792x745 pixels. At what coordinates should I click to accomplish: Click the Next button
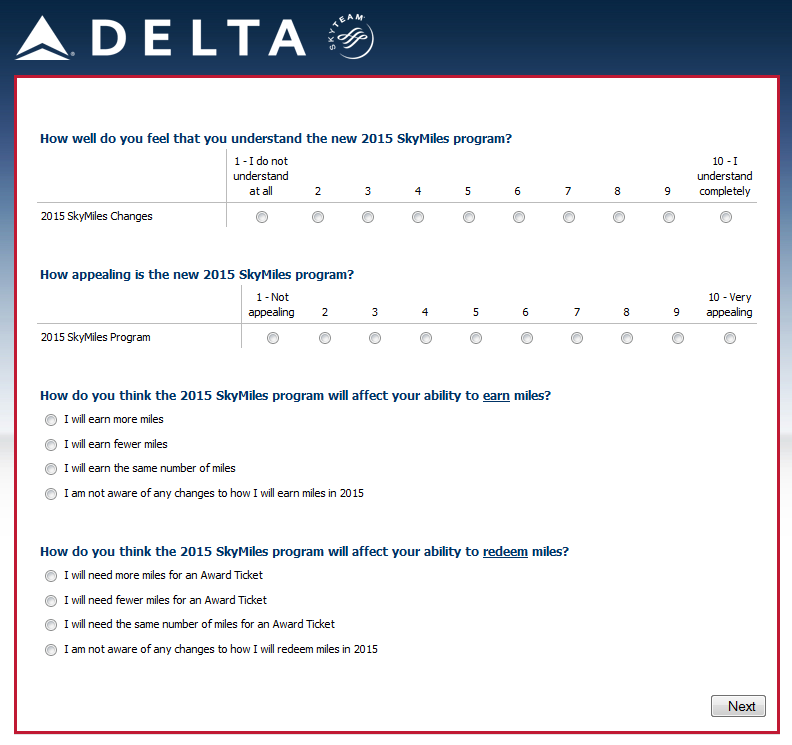pos(738,706)
